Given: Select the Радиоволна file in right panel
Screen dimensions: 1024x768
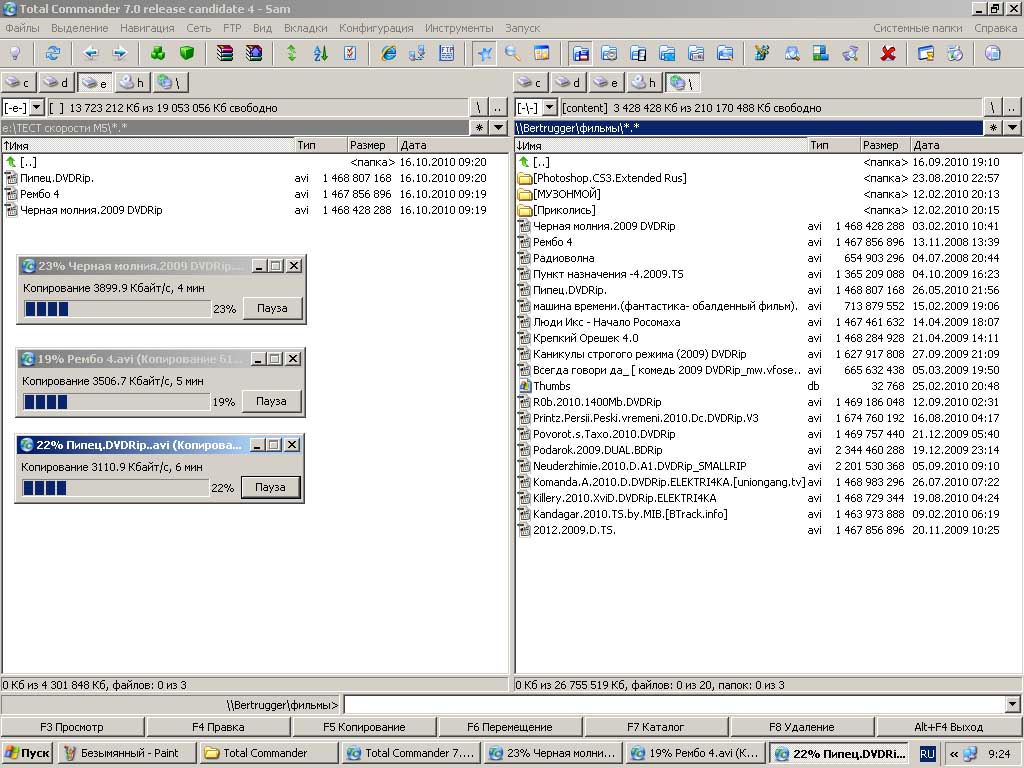Looking at the screenshot, I should [x=563, y=258].
